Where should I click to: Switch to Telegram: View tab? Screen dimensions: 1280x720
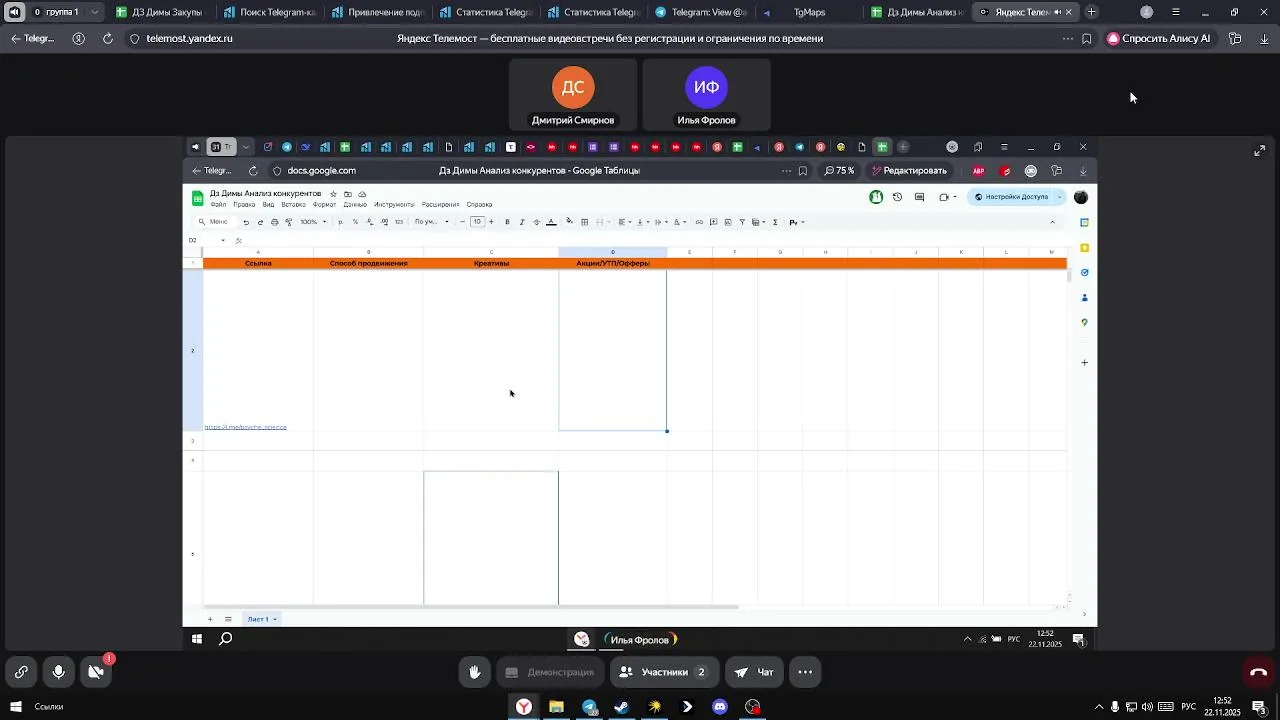pos(701,12)
